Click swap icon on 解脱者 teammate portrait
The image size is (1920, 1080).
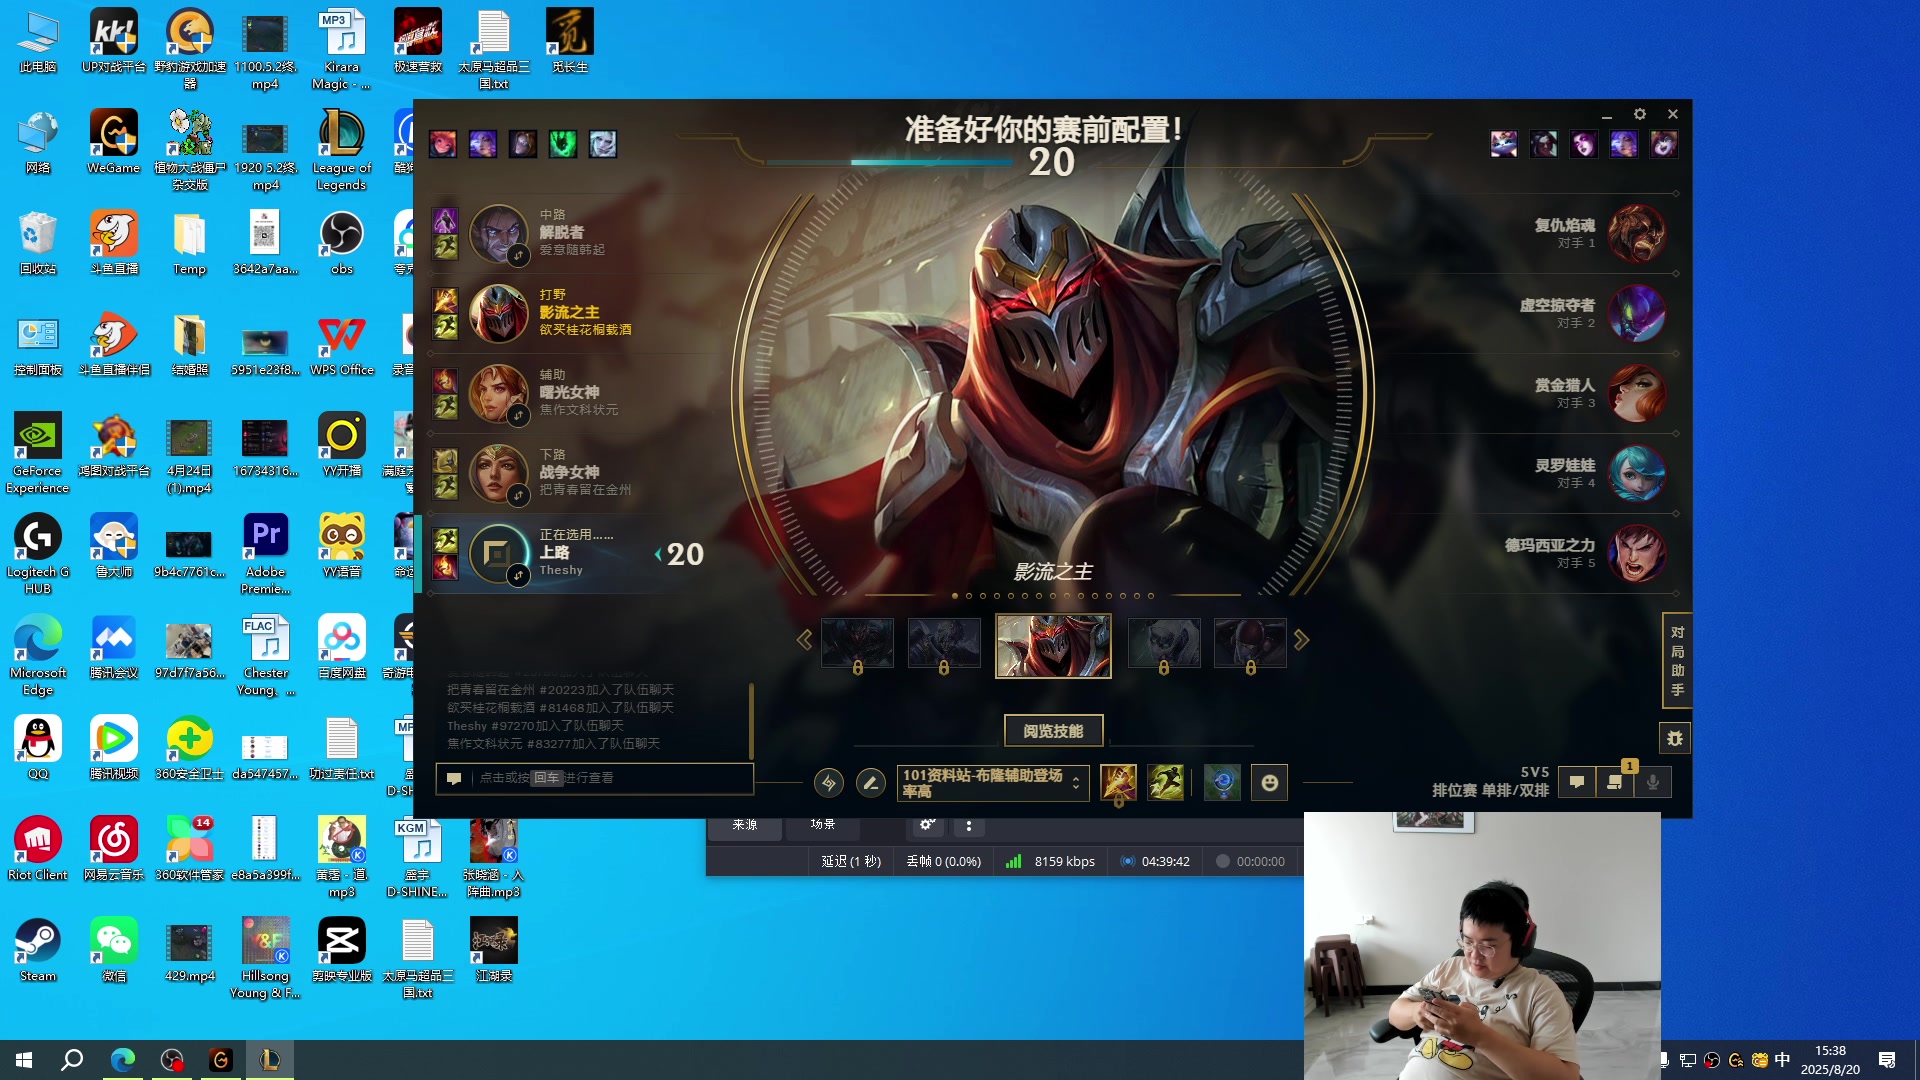pos(518,256)
